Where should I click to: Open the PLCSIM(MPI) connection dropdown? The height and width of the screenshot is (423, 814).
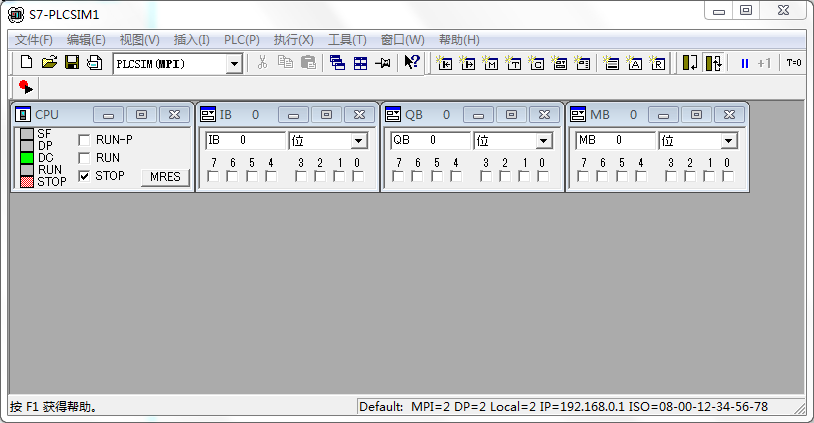click(x=234, y=64)
